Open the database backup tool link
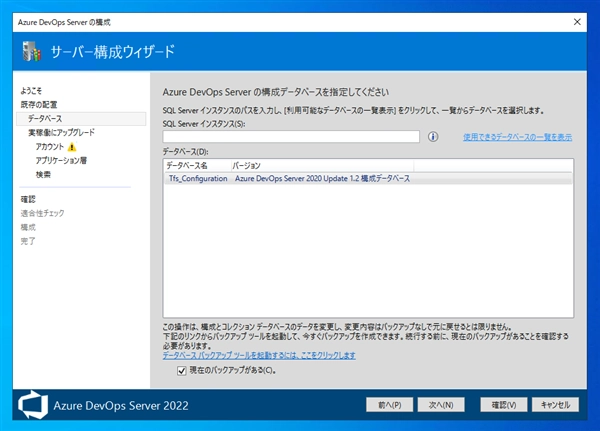 point(259,356)
